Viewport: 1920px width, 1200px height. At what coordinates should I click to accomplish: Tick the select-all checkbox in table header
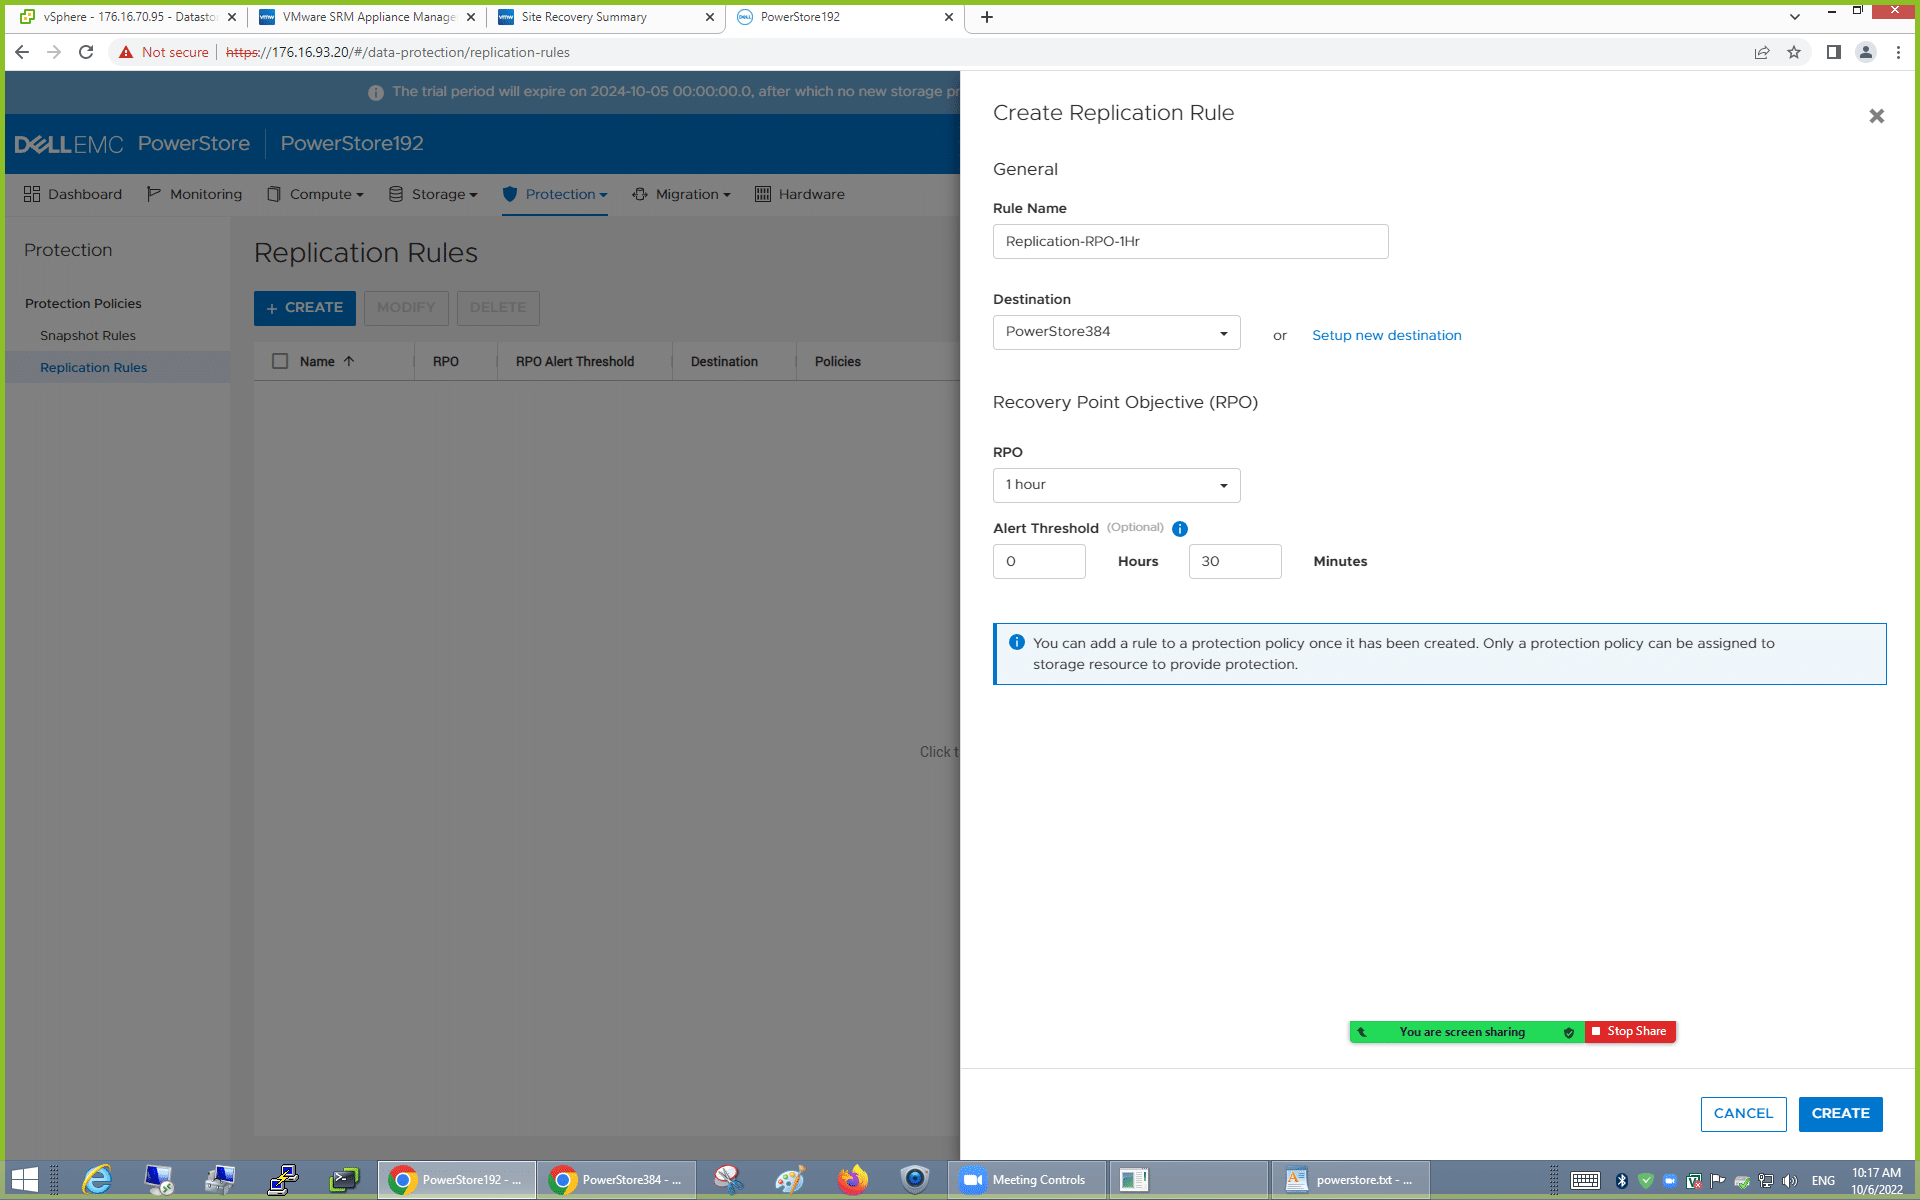tap(280, 361)
